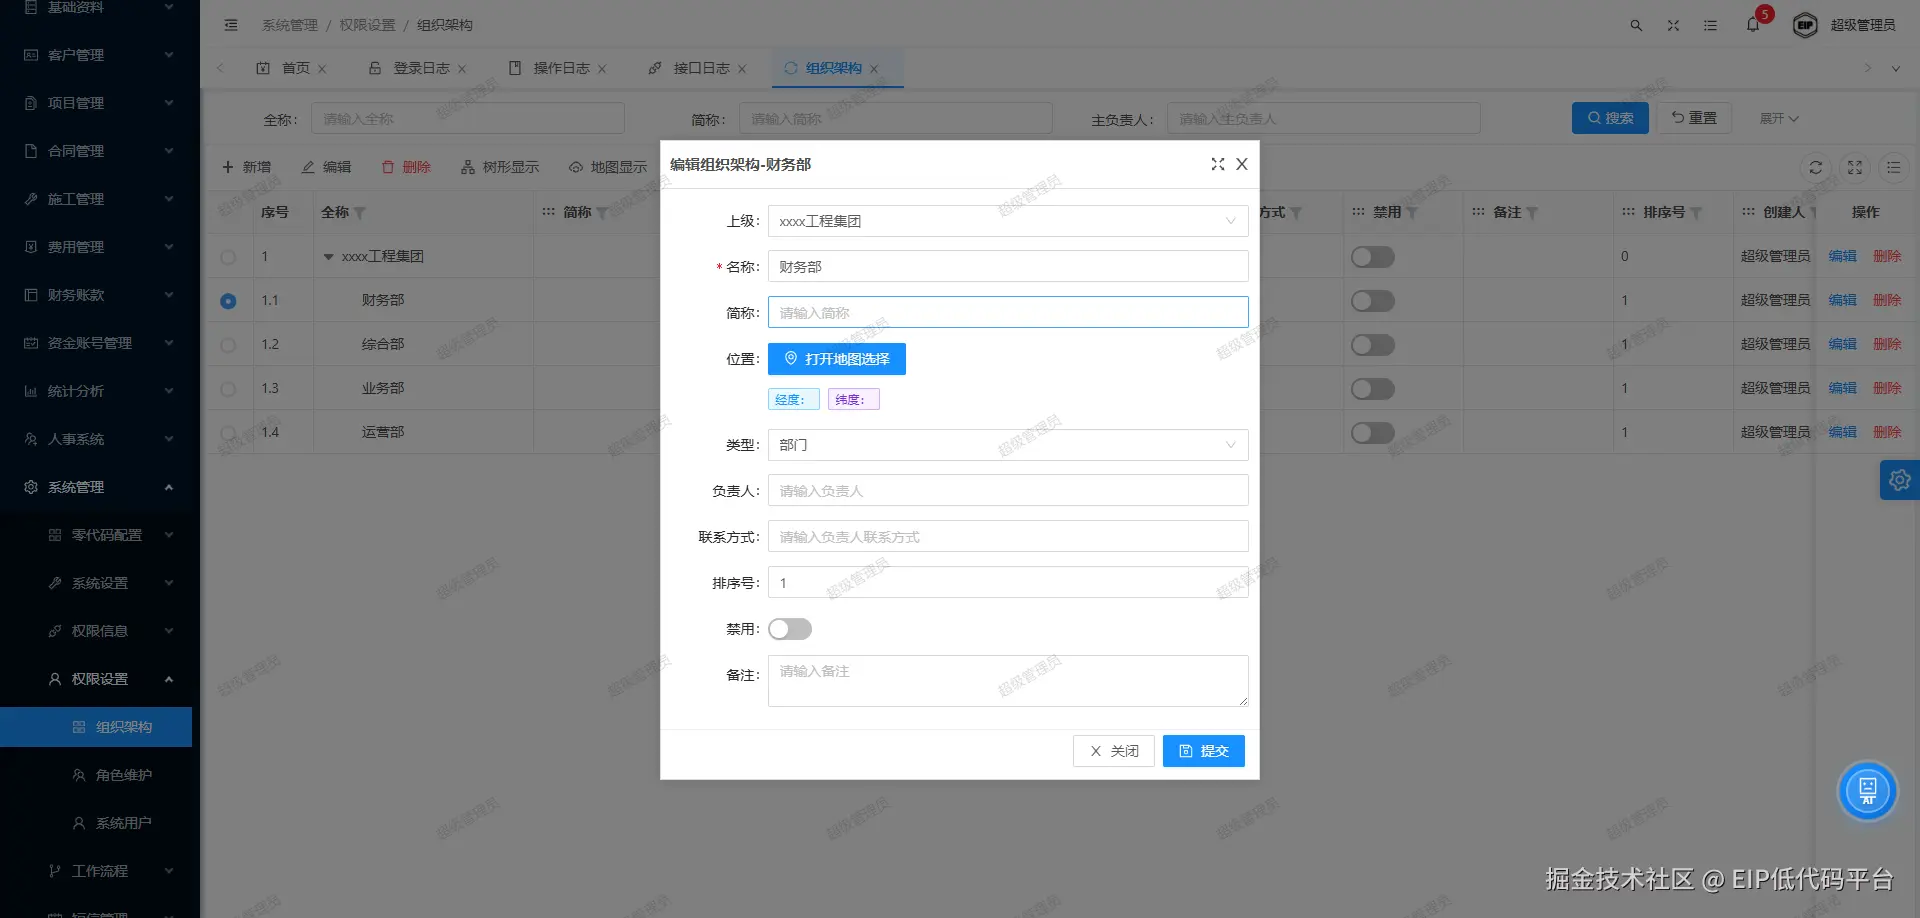Toggle 禁用 switch for 运营部 row
The image size is (1920, 918).
point(1373,433)
